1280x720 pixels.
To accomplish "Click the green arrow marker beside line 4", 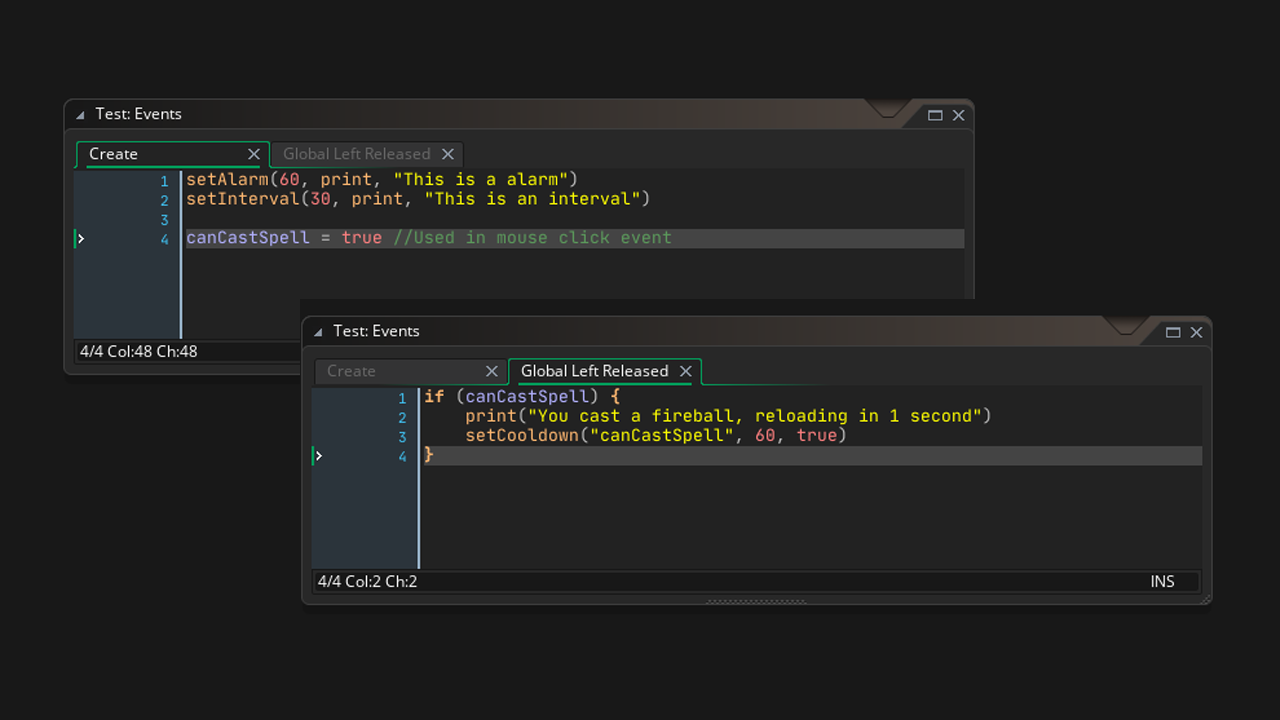I will coord(81,239).
